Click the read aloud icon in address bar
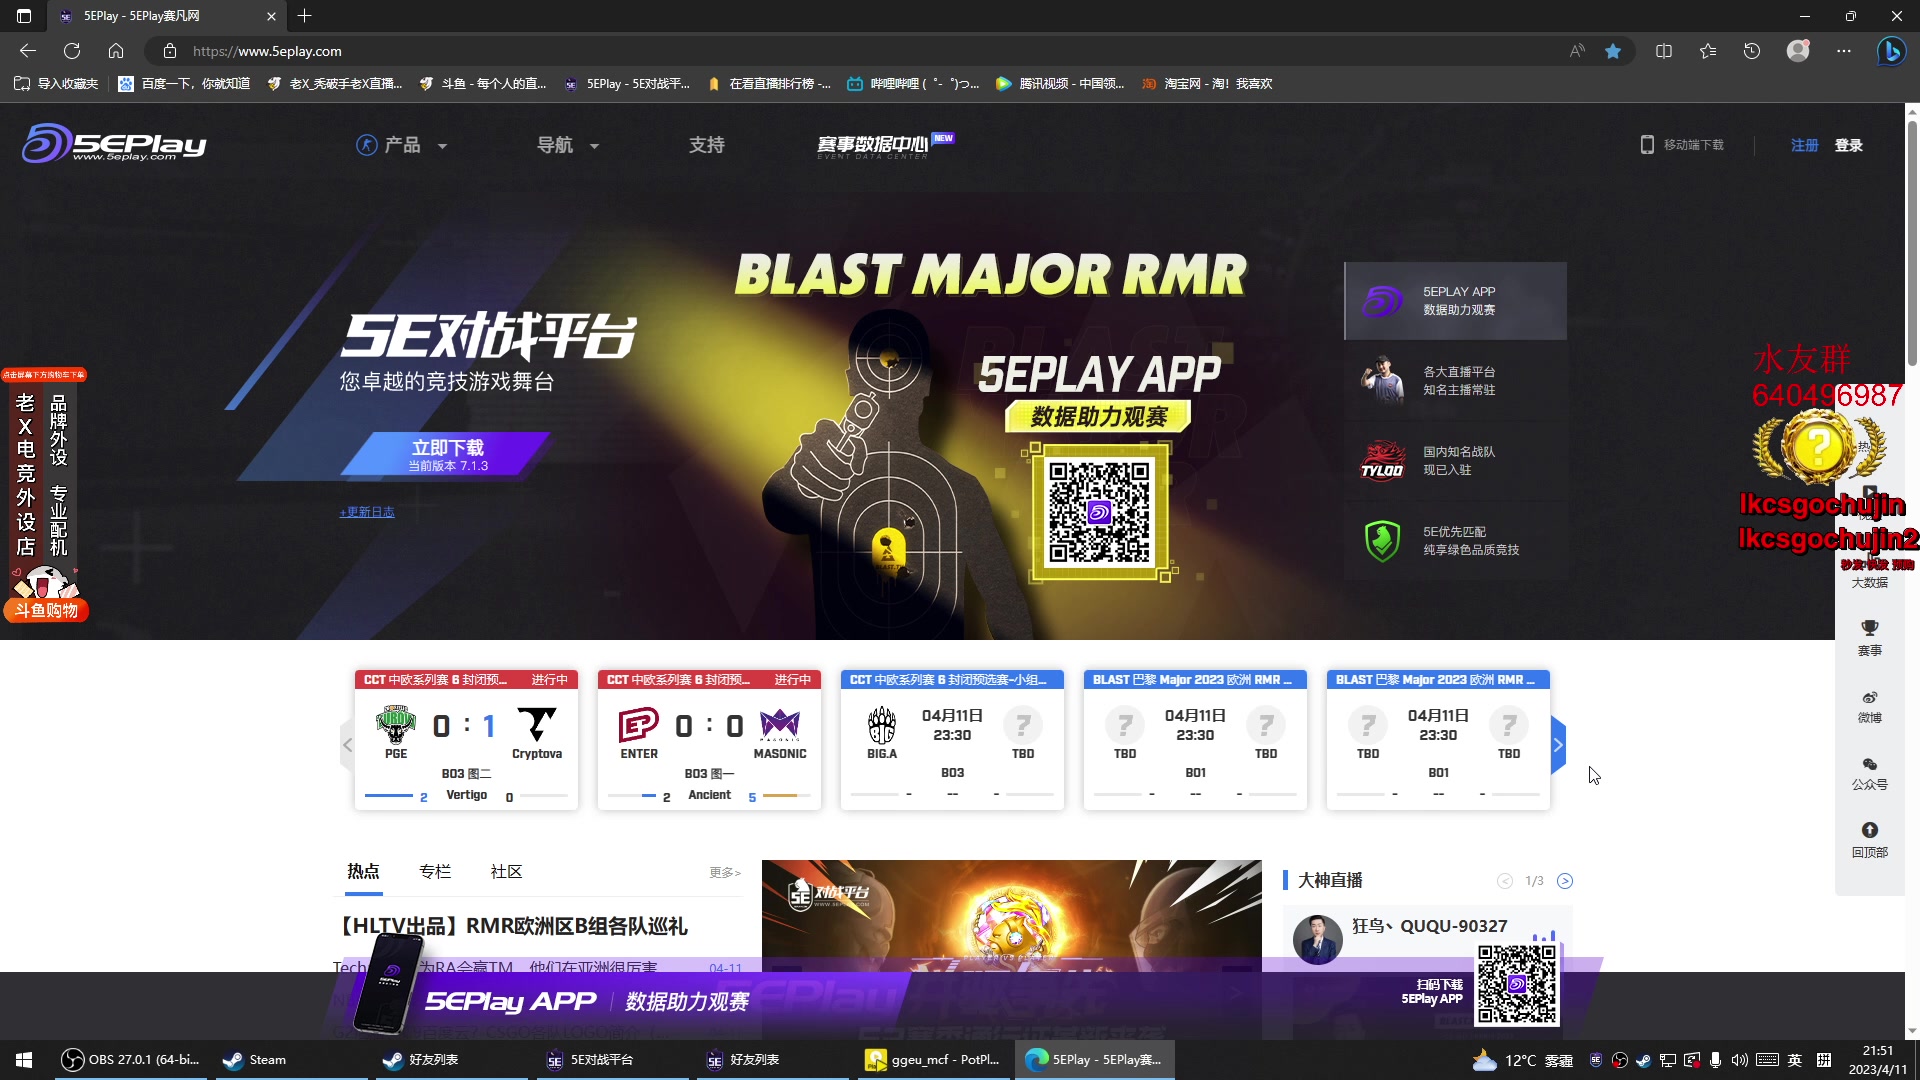The height and width of the screenshot is (1080, 1920). pyautogui.click(x=1577, y=51)
